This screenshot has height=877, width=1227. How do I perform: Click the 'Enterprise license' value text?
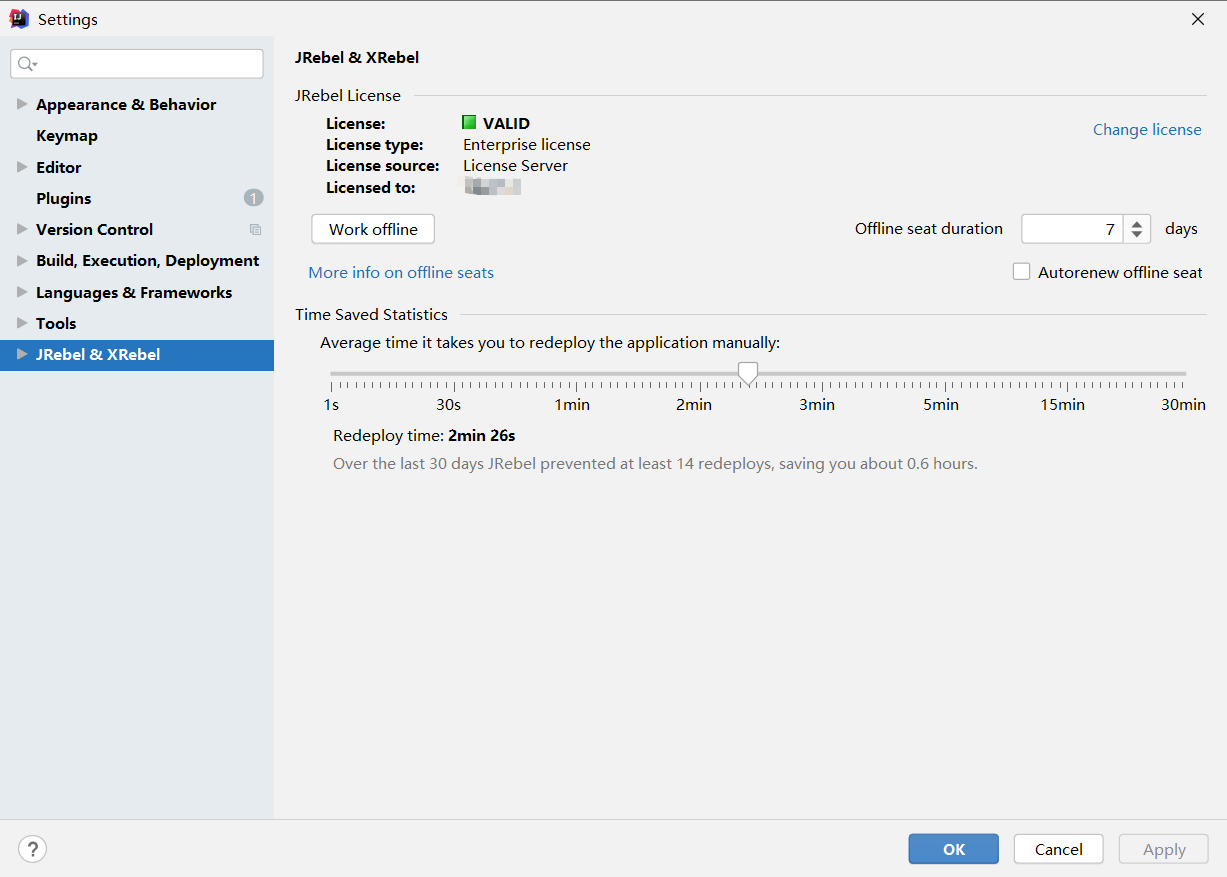tap(527, 144)
